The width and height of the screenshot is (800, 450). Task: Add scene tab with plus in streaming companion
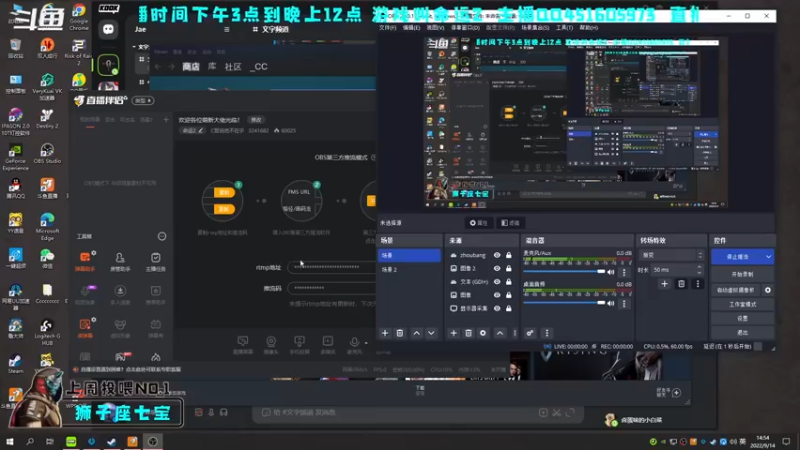[x=166, y=119]
